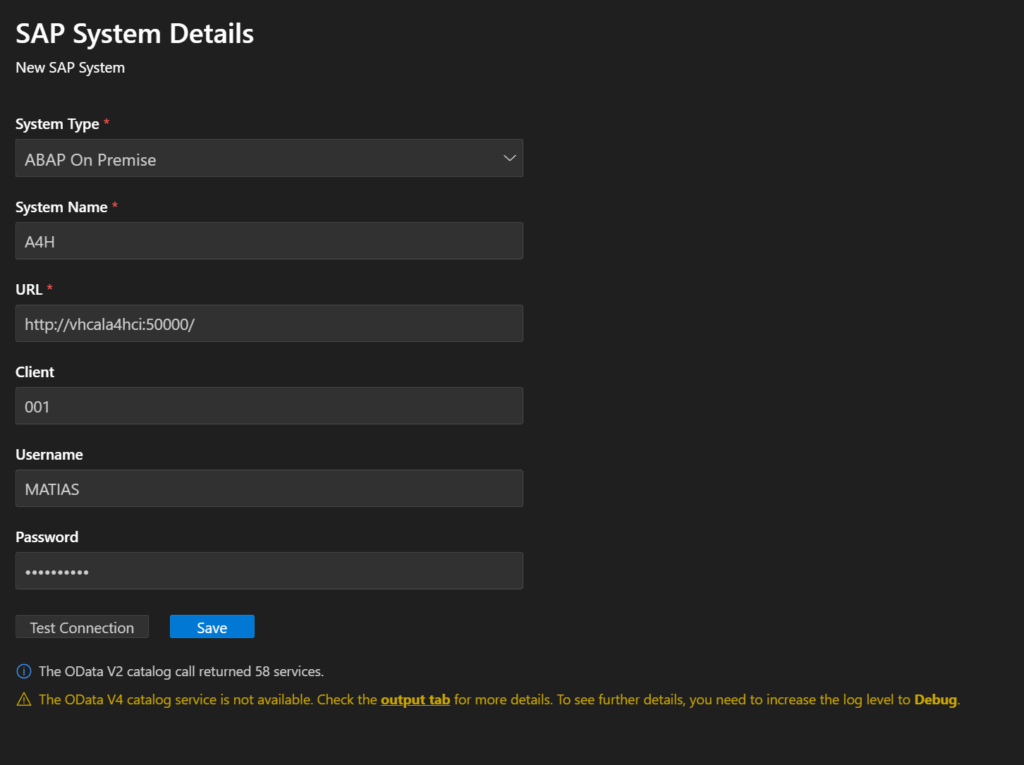
Task: Click the bold Debug text in warning
Action: tap(936, 700)
